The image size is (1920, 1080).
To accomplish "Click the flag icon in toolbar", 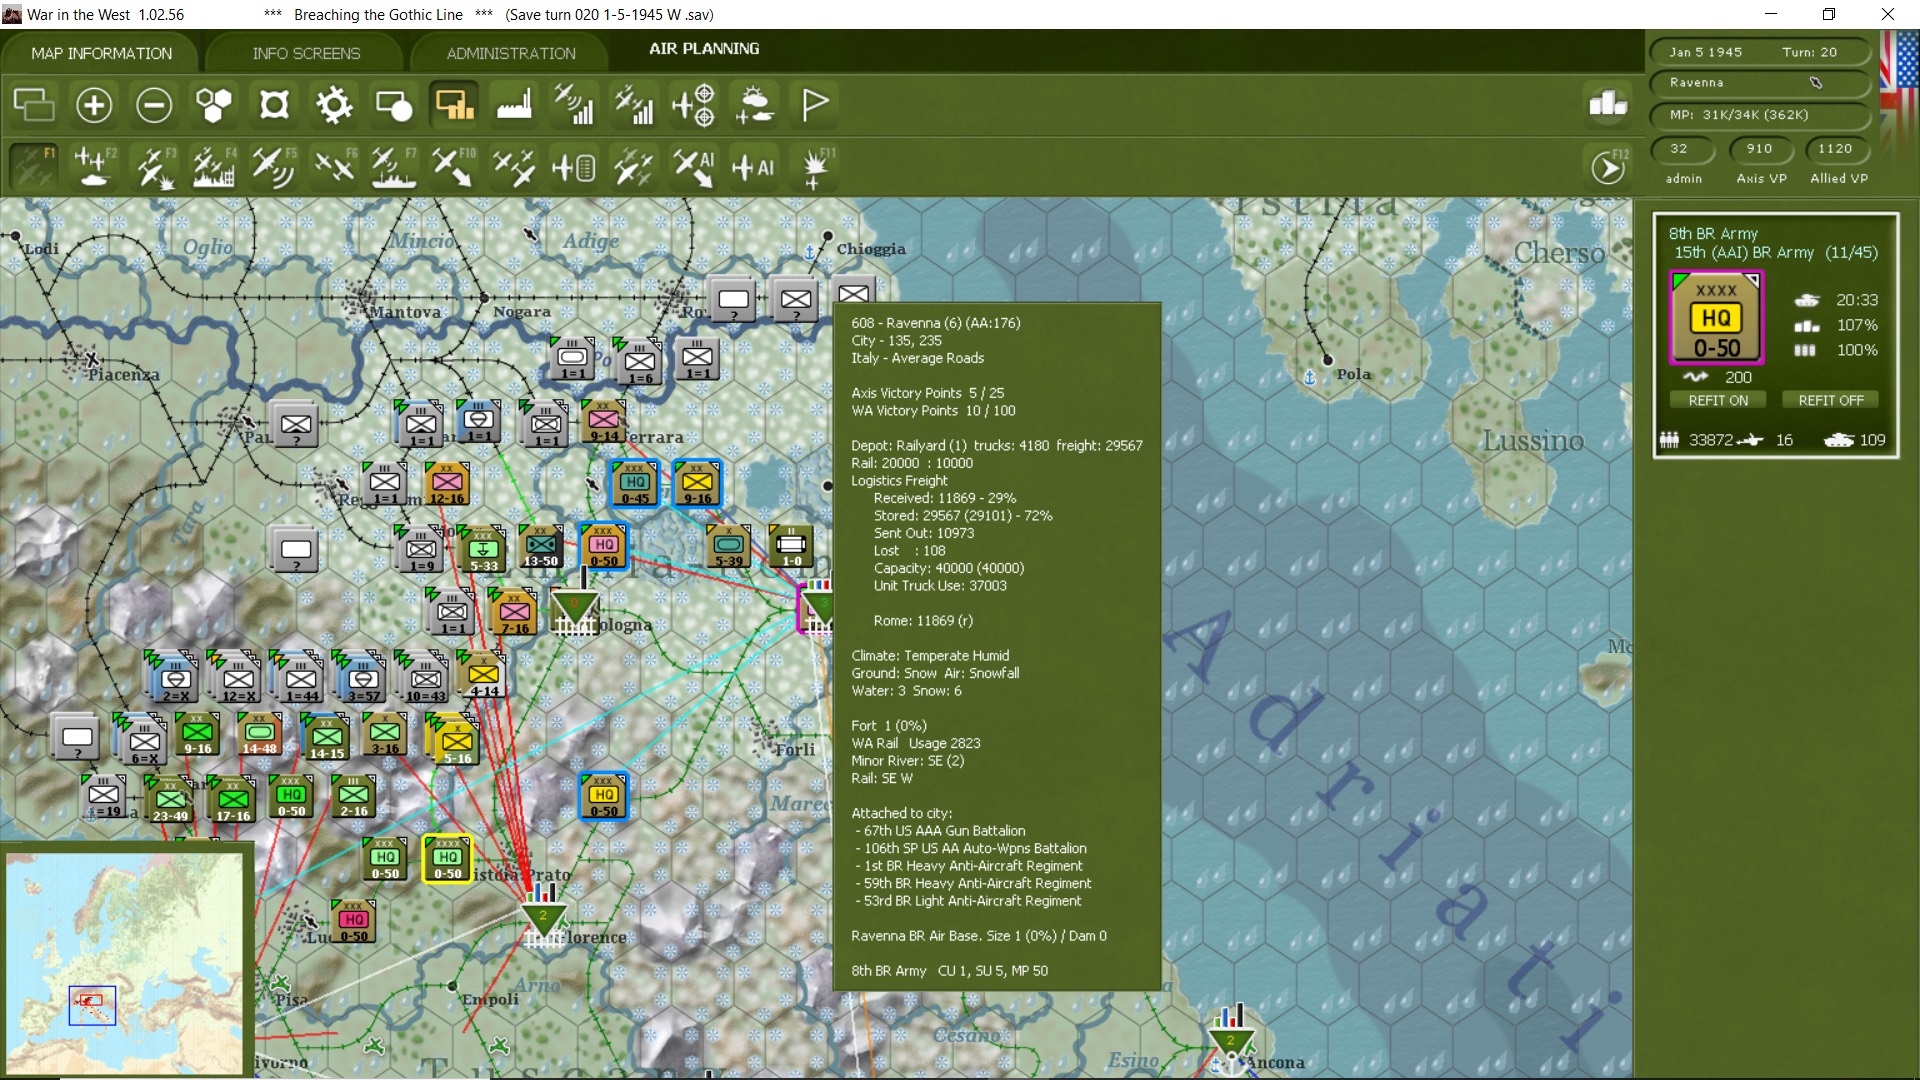I will pos(815,105).
